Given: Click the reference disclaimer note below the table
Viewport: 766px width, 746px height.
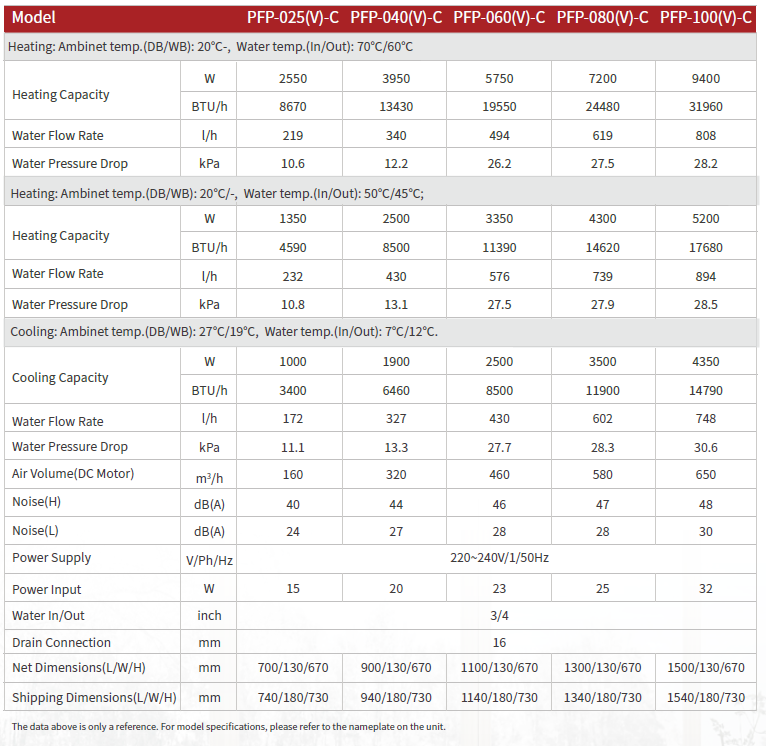Looking at the screenshot, I should (x=228, y=727).
